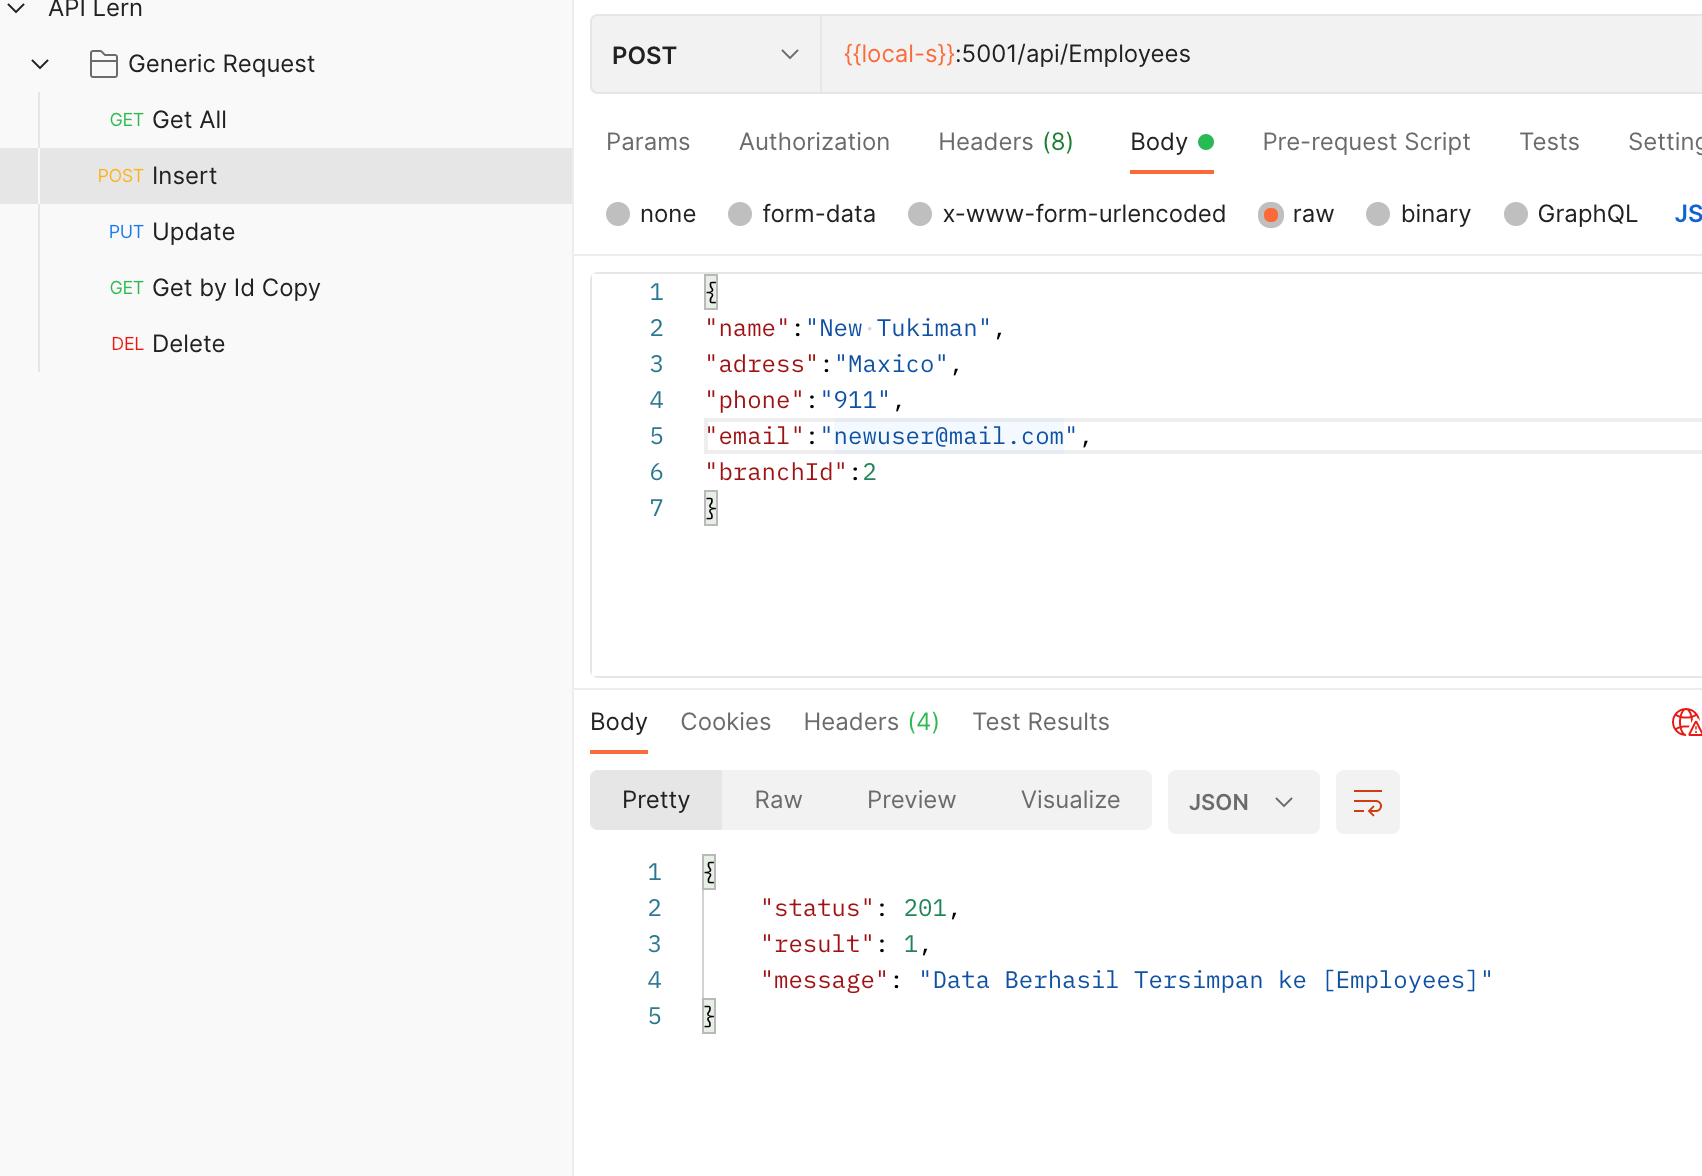
Task: Open the Params tab
Action: tap(648, 142)
